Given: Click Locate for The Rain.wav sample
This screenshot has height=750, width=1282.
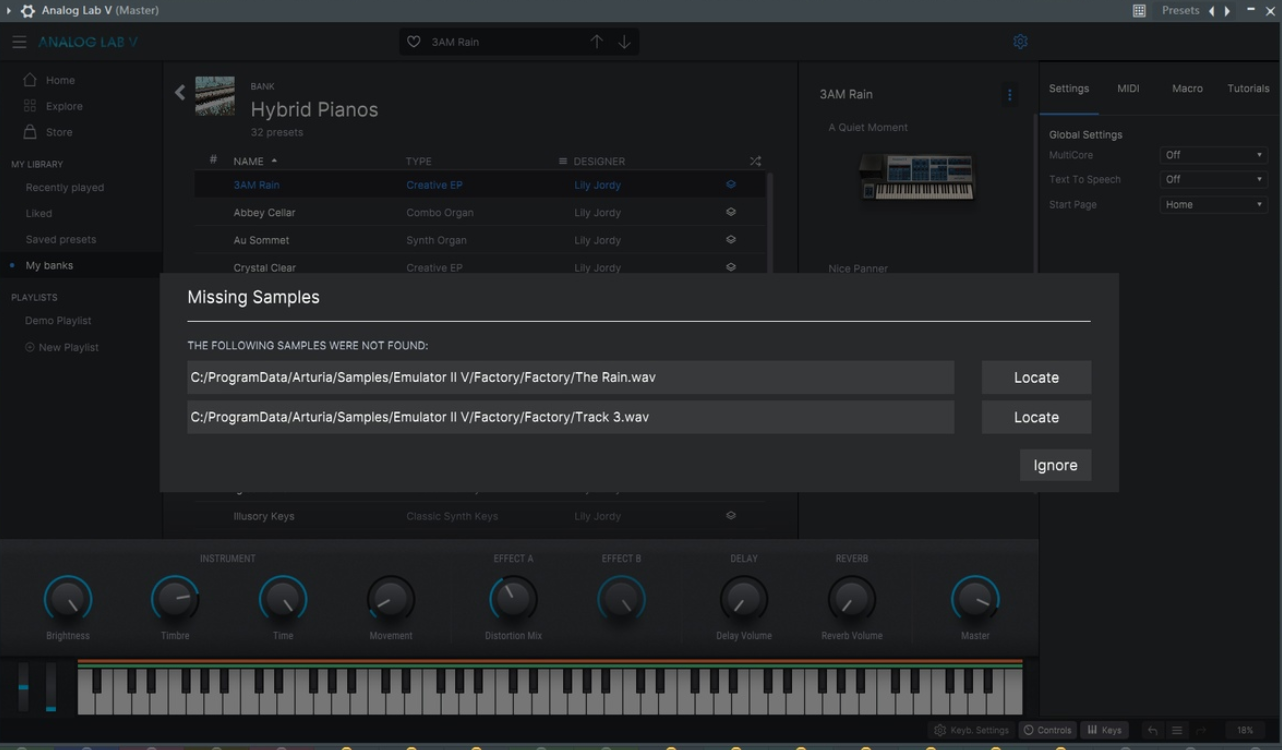Looking at the screenshot, I should tap(1036, 378).
